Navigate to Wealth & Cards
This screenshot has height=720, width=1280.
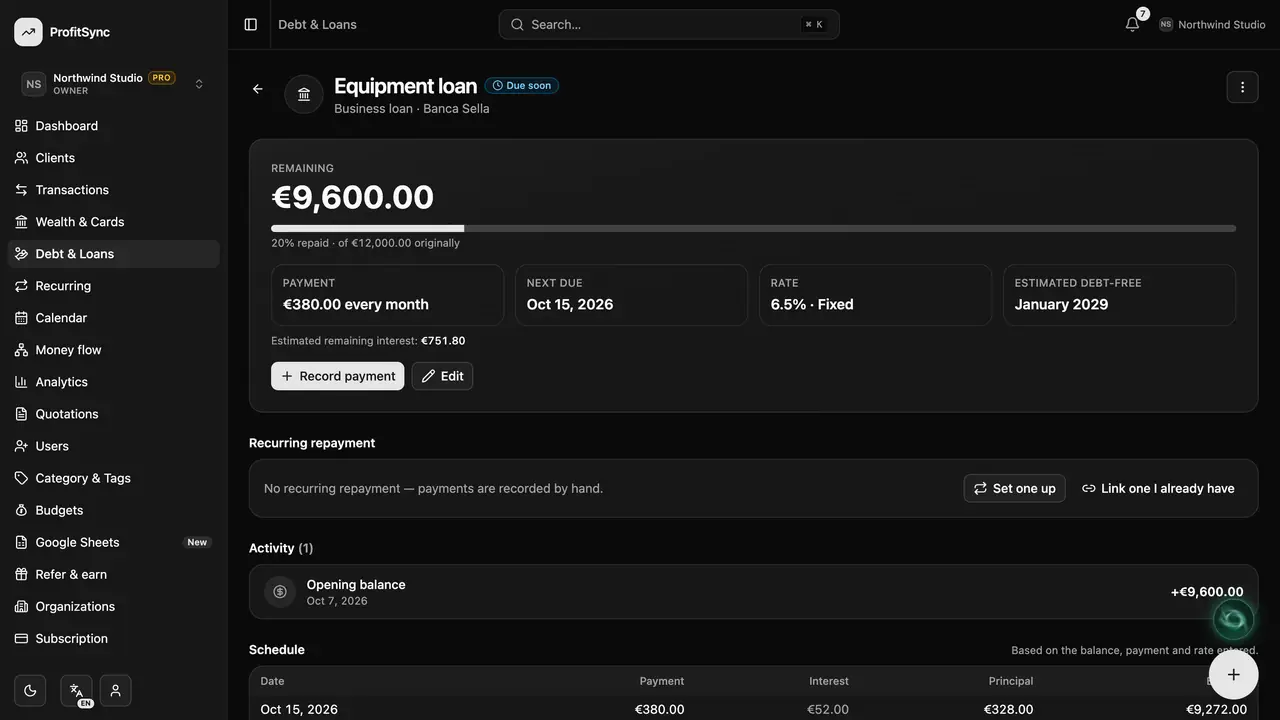pos(114,222)
